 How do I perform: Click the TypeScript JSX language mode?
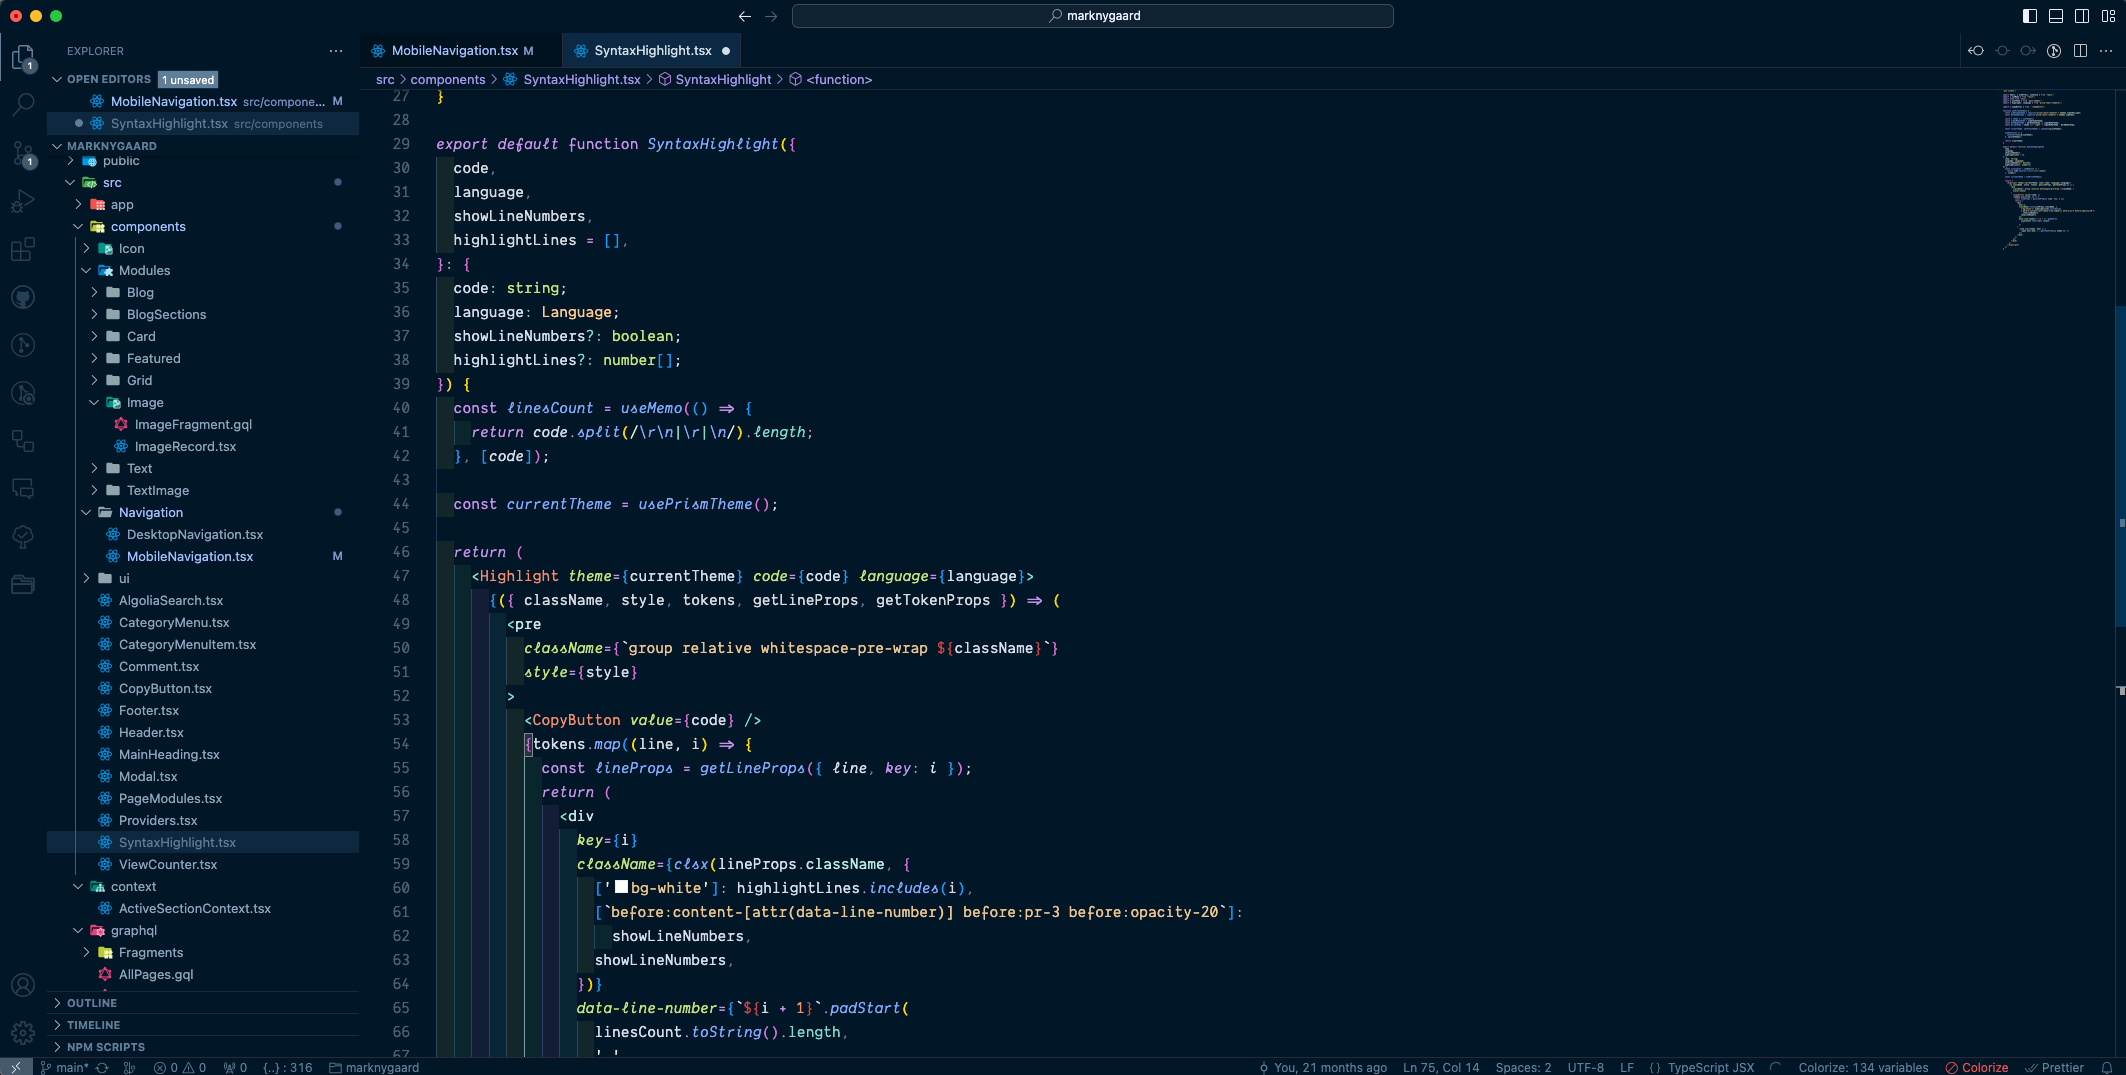tap(1710, 1067)
